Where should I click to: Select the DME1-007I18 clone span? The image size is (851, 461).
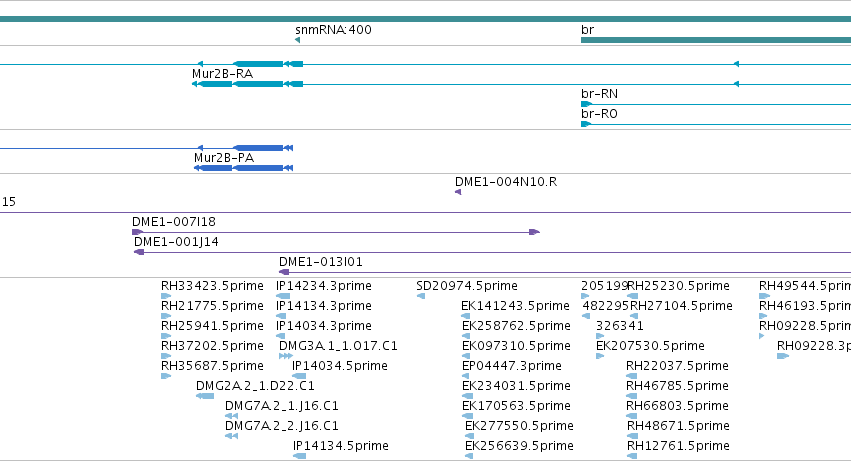[x=336, y=232]
